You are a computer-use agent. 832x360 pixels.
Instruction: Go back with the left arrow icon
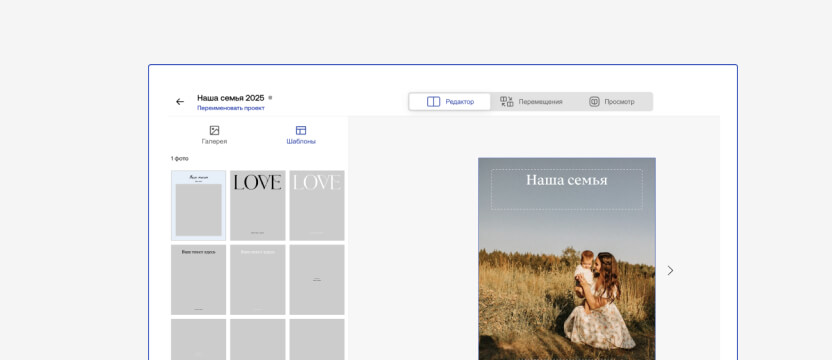tap(180, 101)
